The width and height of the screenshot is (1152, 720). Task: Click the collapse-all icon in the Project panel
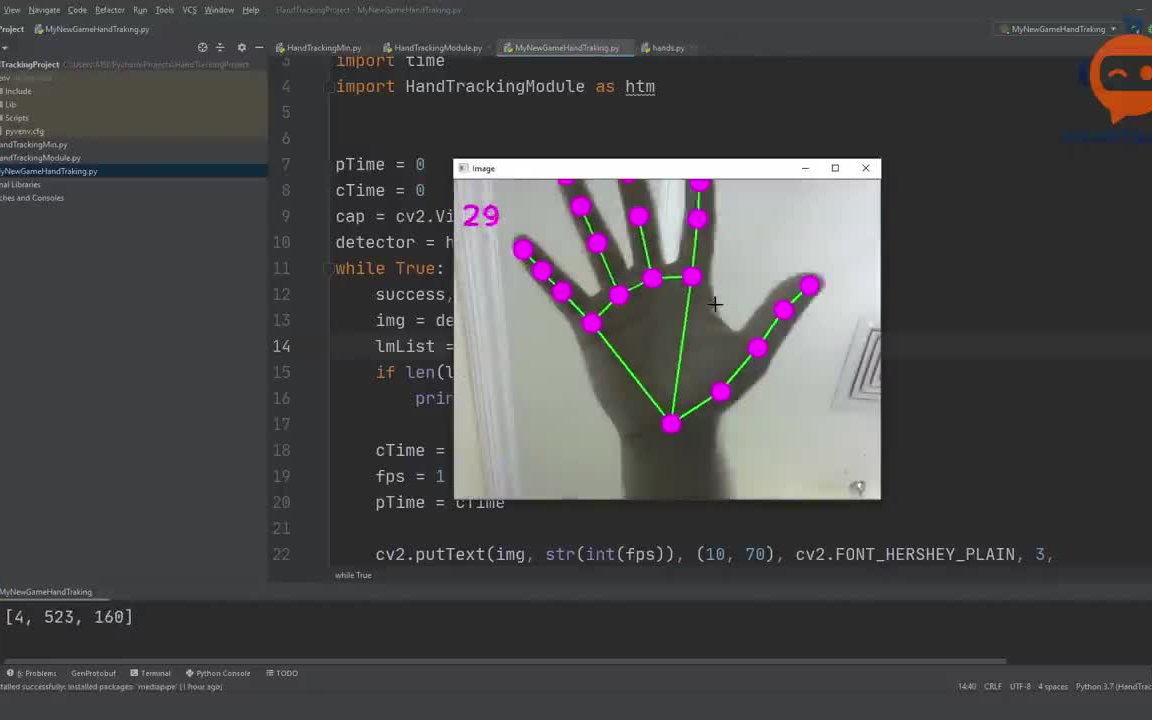click(x=220, y=47)
